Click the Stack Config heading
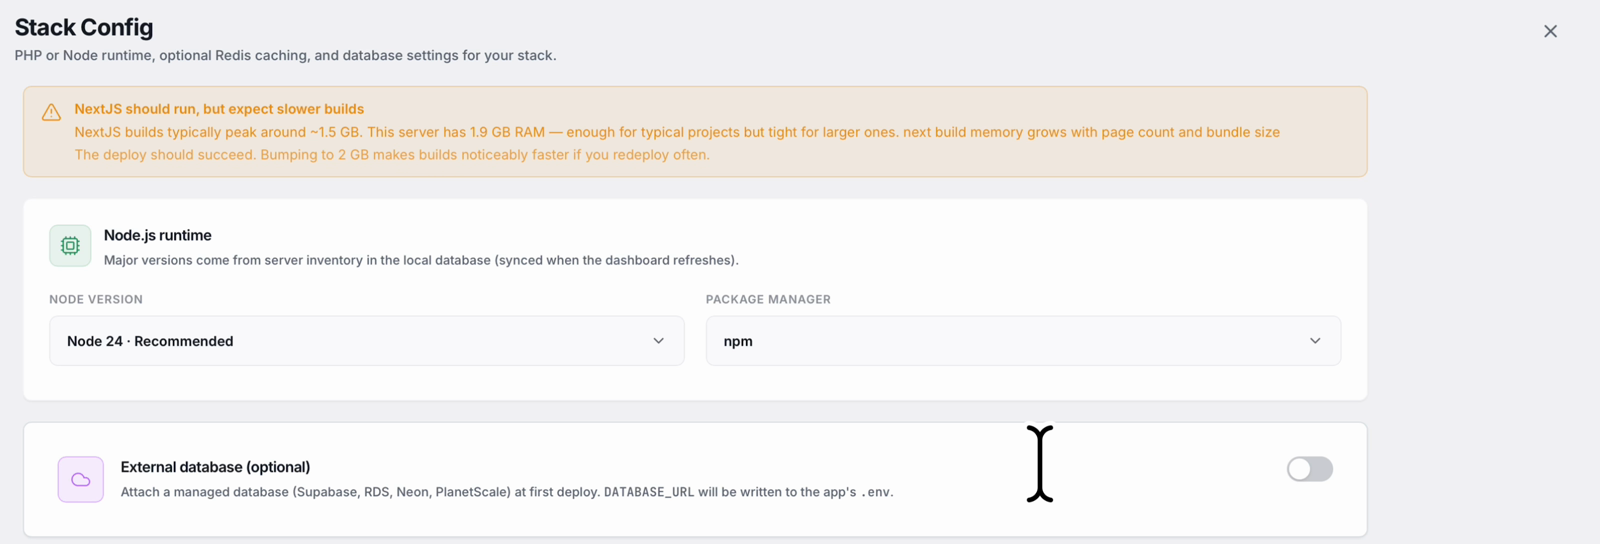The height and width of the screenshot is (544, 1600). click(84, 27)
